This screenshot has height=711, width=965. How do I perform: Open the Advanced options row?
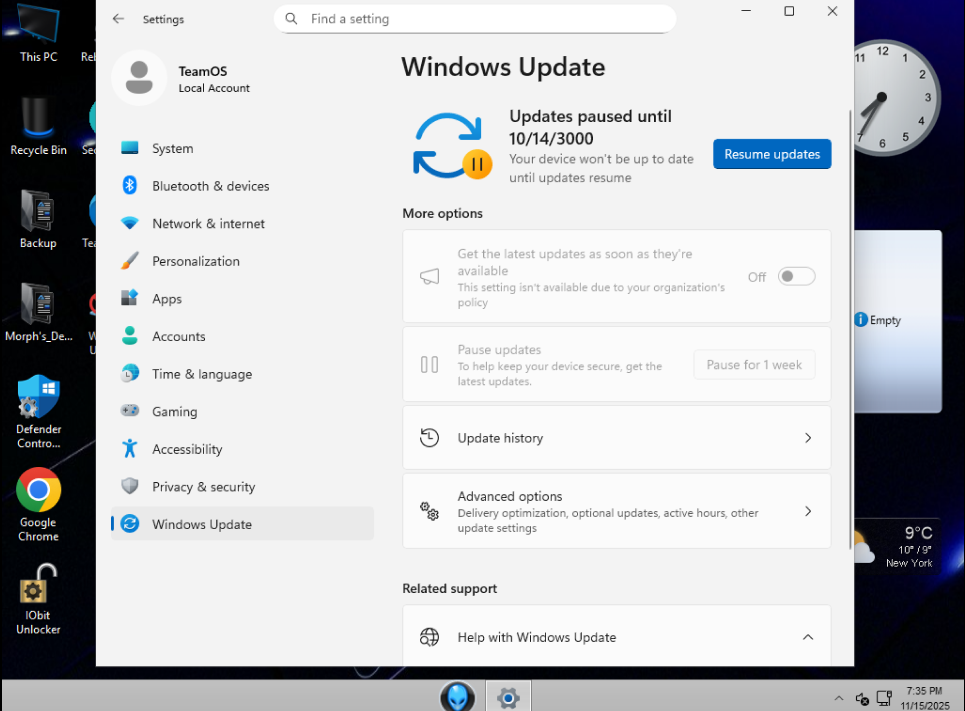[617, 511]
